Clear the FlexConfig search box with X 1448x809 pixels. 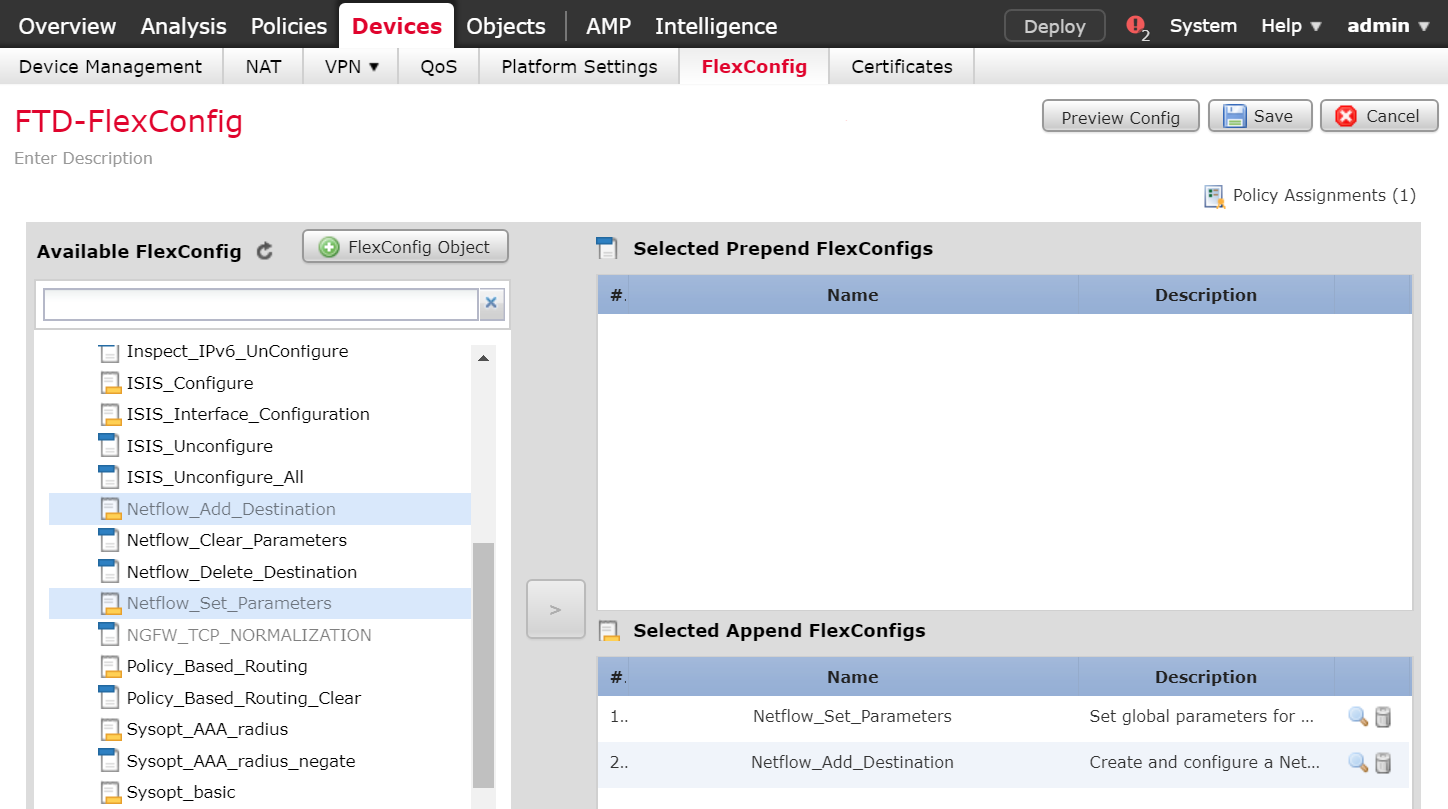click(491, 305)
